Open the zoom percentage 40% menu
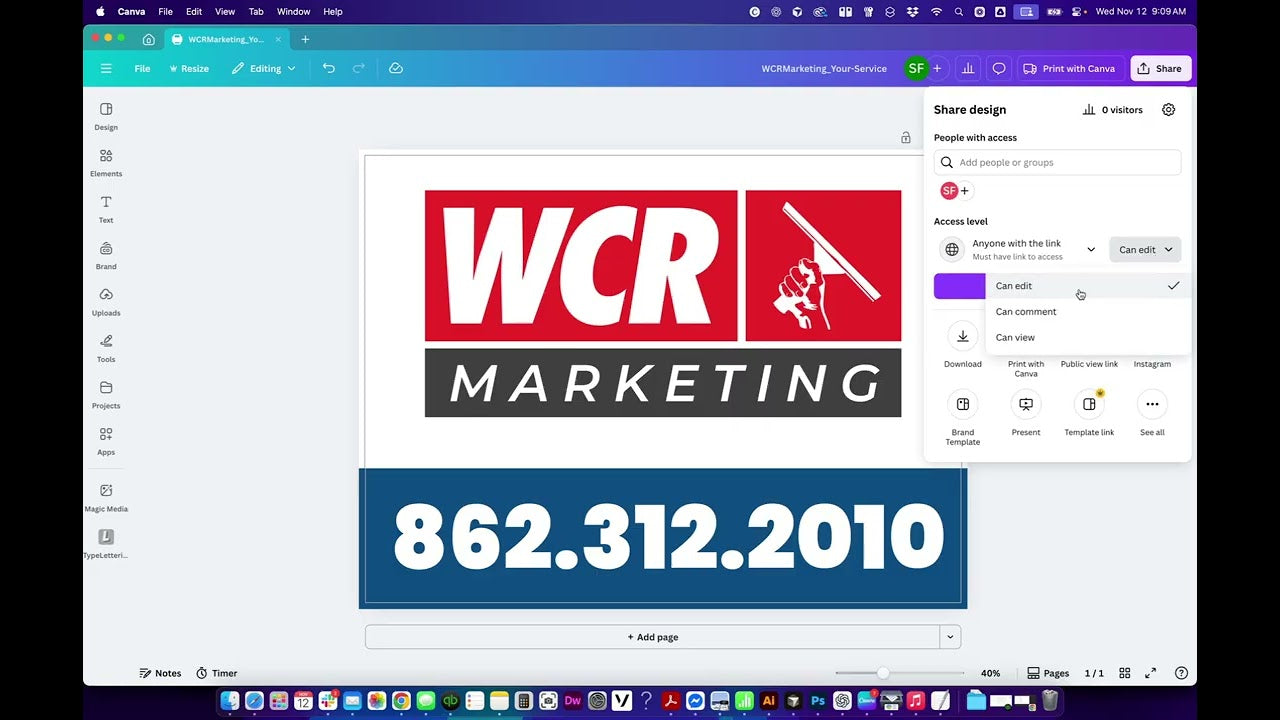 pos(990,673)
